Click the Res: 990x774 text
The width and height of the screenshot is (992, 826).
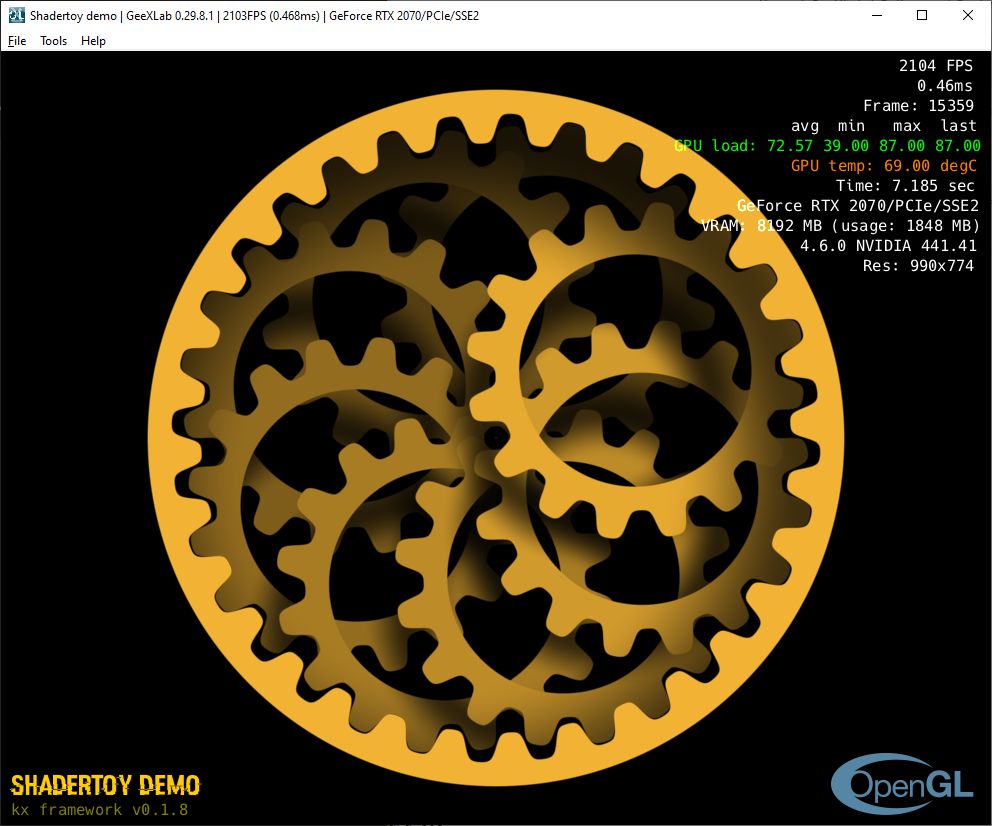tap(918, 266)
